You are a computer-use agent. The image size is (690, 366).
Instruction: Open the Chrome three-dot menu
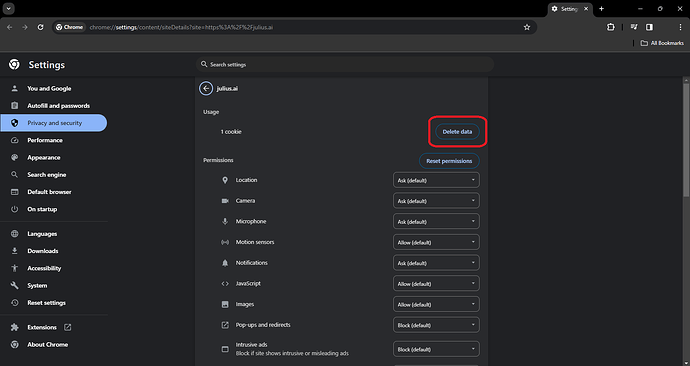[x=680, y=27]
